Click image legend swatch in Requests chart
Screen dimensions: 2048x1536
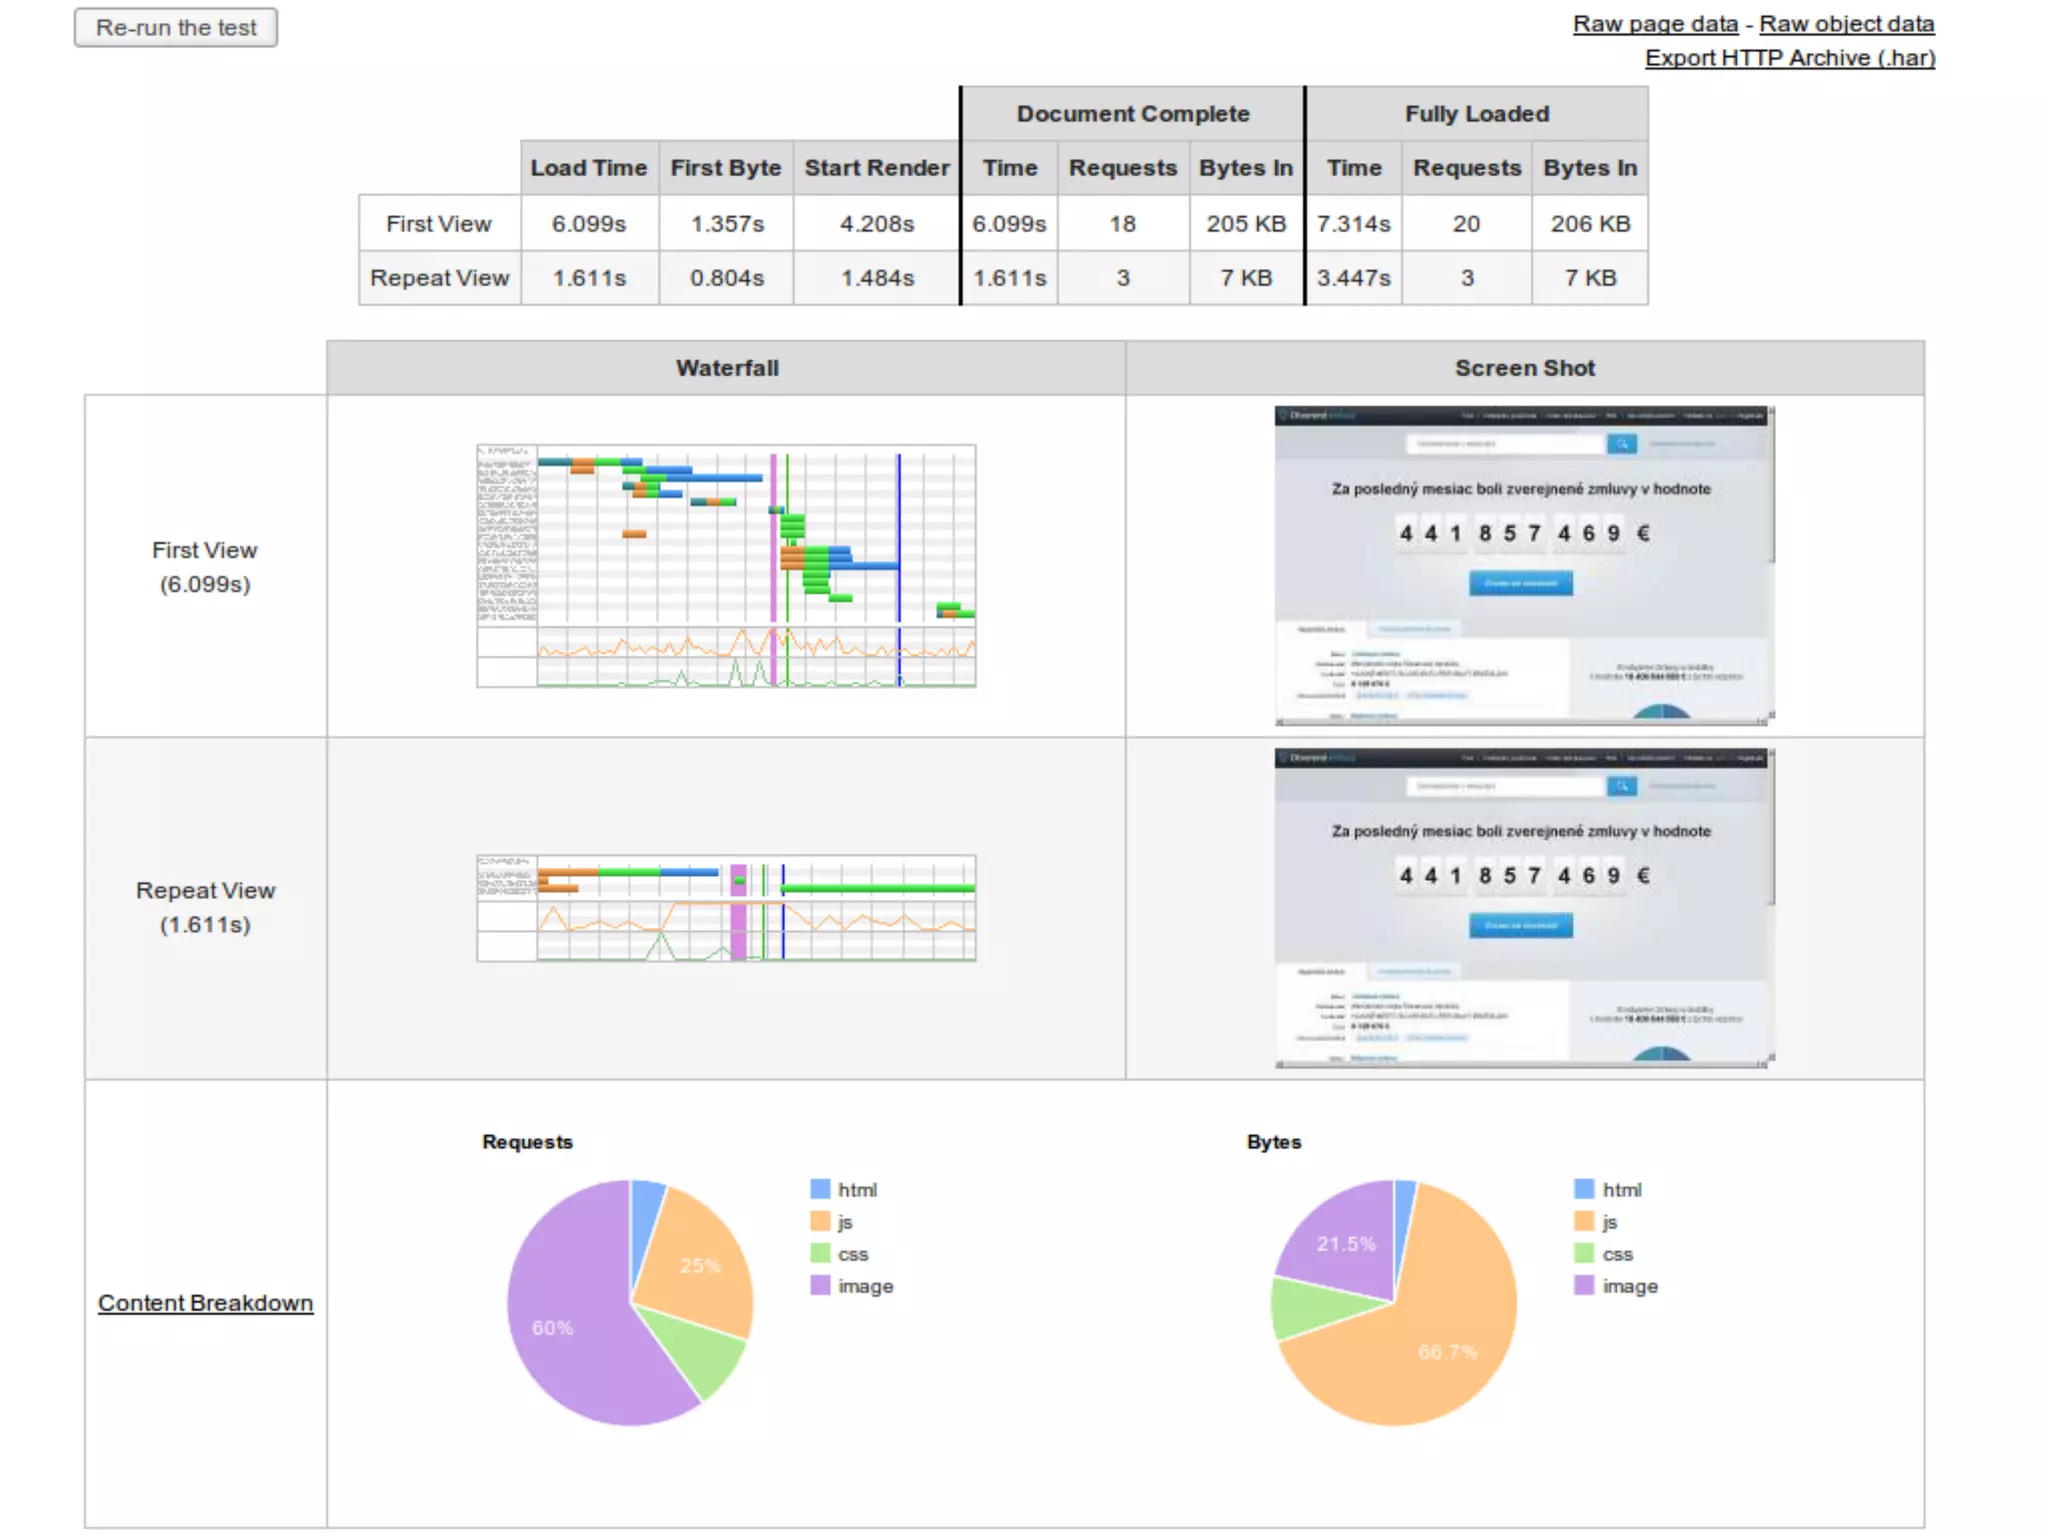click(x=820, y=1285)
